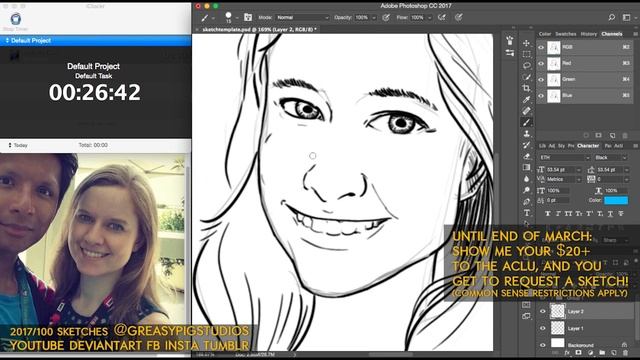Screen dimensions: 640x360
Task: Add adjustment layer icon
Action: (590, 353)
